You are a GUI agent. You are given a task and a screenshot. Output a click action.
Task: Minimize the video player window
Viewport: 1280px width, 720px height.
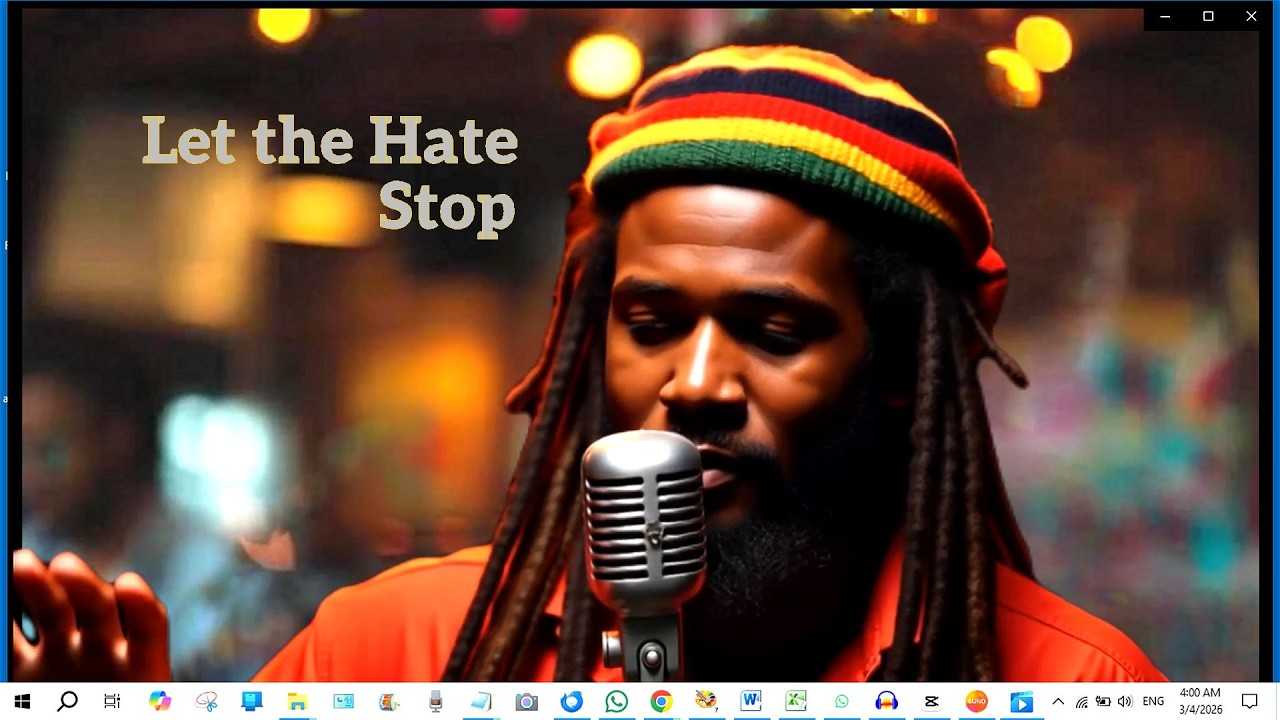(x=1165, y=16)
